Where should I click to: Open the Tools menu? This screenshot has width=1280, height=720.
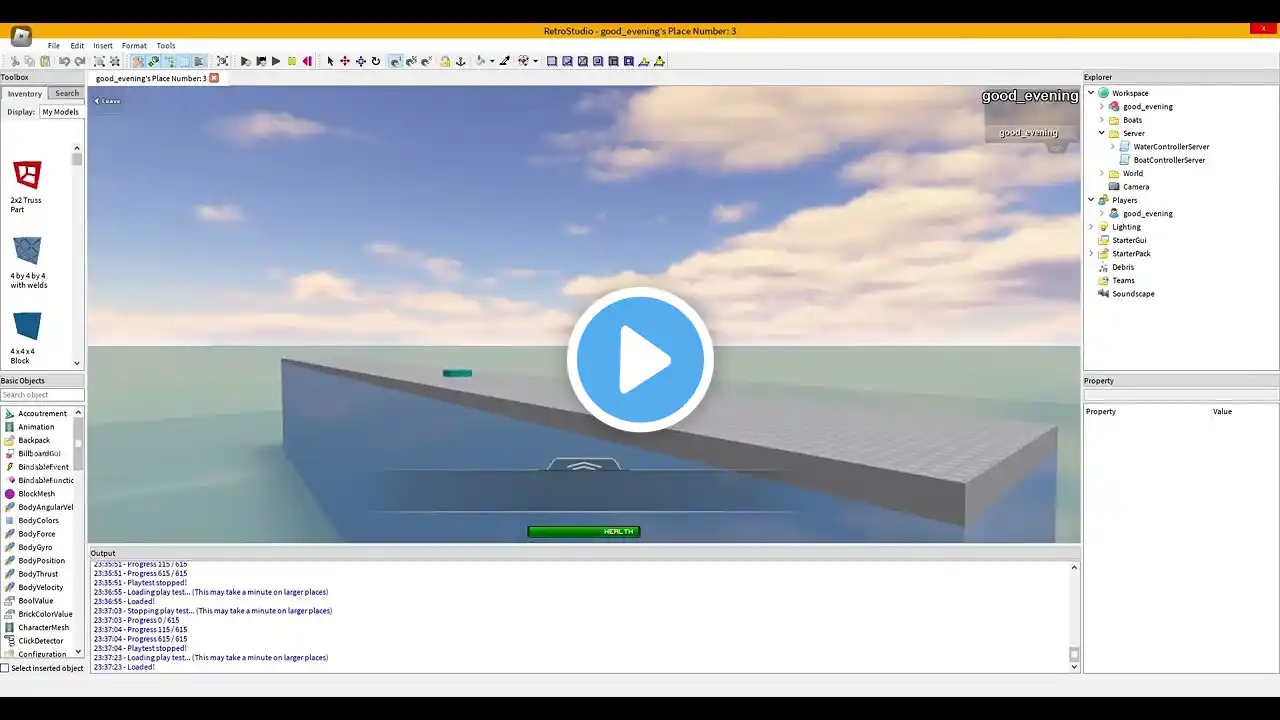click(x=166, y=46)
